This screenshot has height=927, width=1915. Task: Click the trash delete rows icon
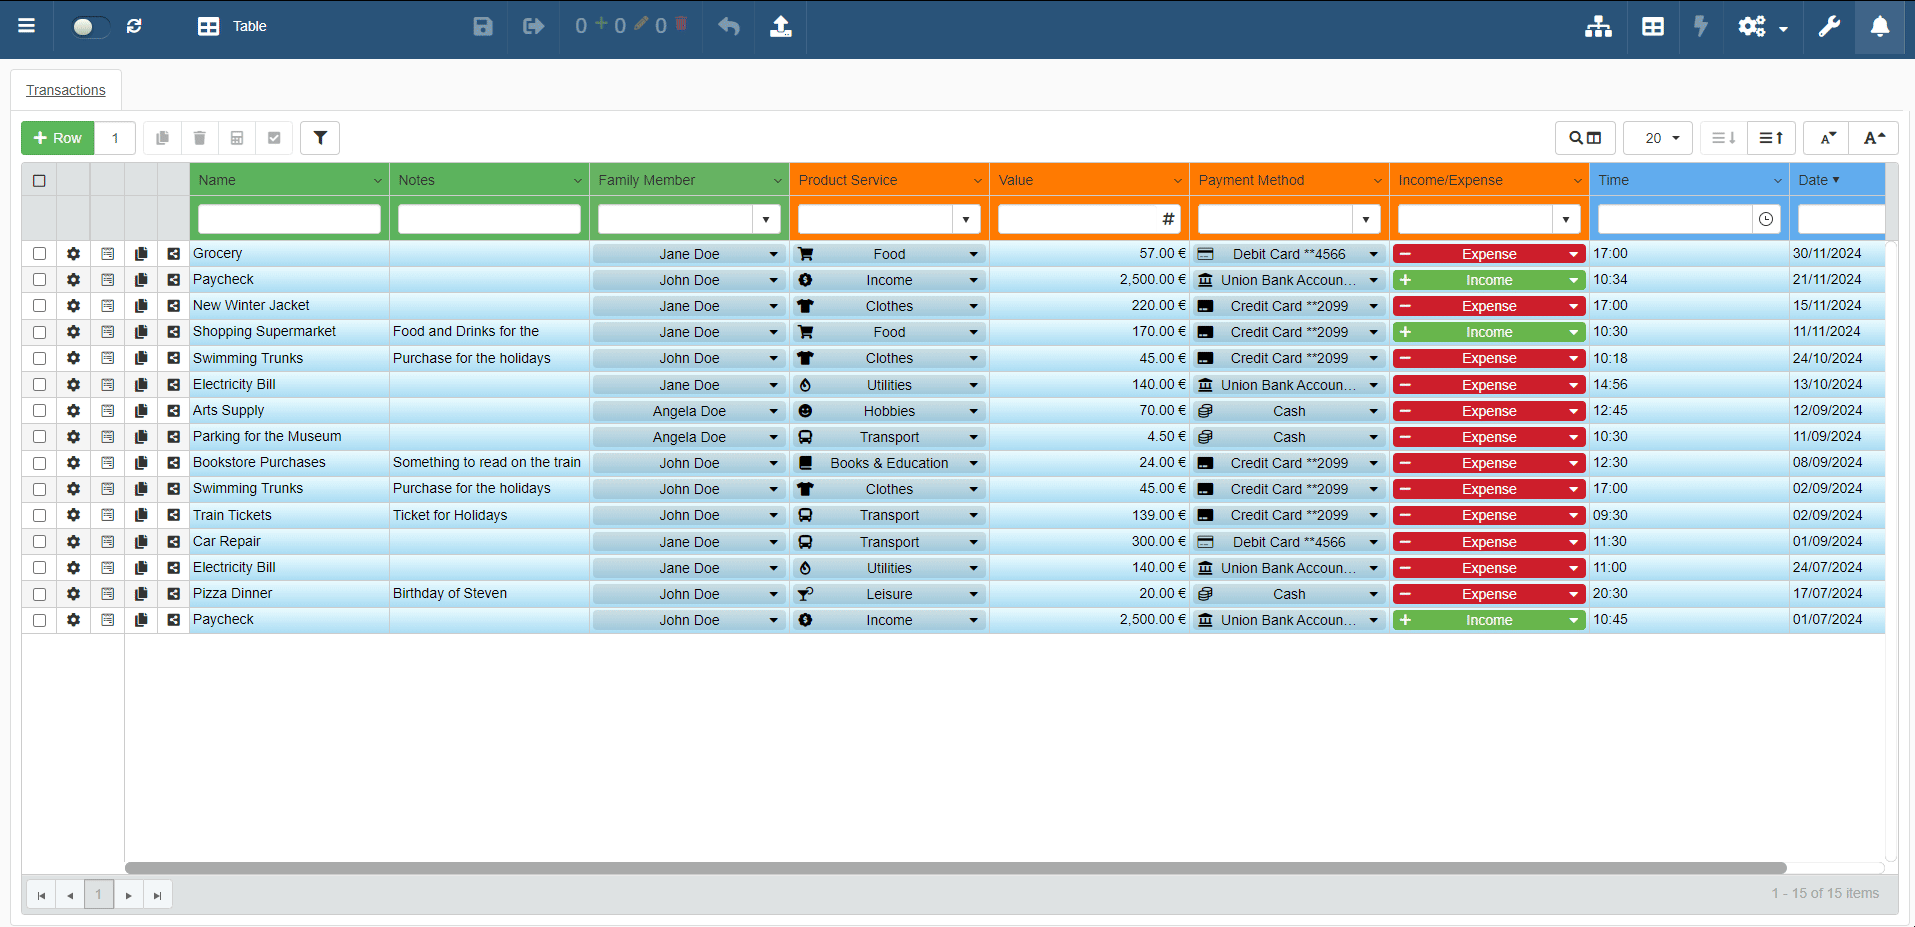coord(200,138)
